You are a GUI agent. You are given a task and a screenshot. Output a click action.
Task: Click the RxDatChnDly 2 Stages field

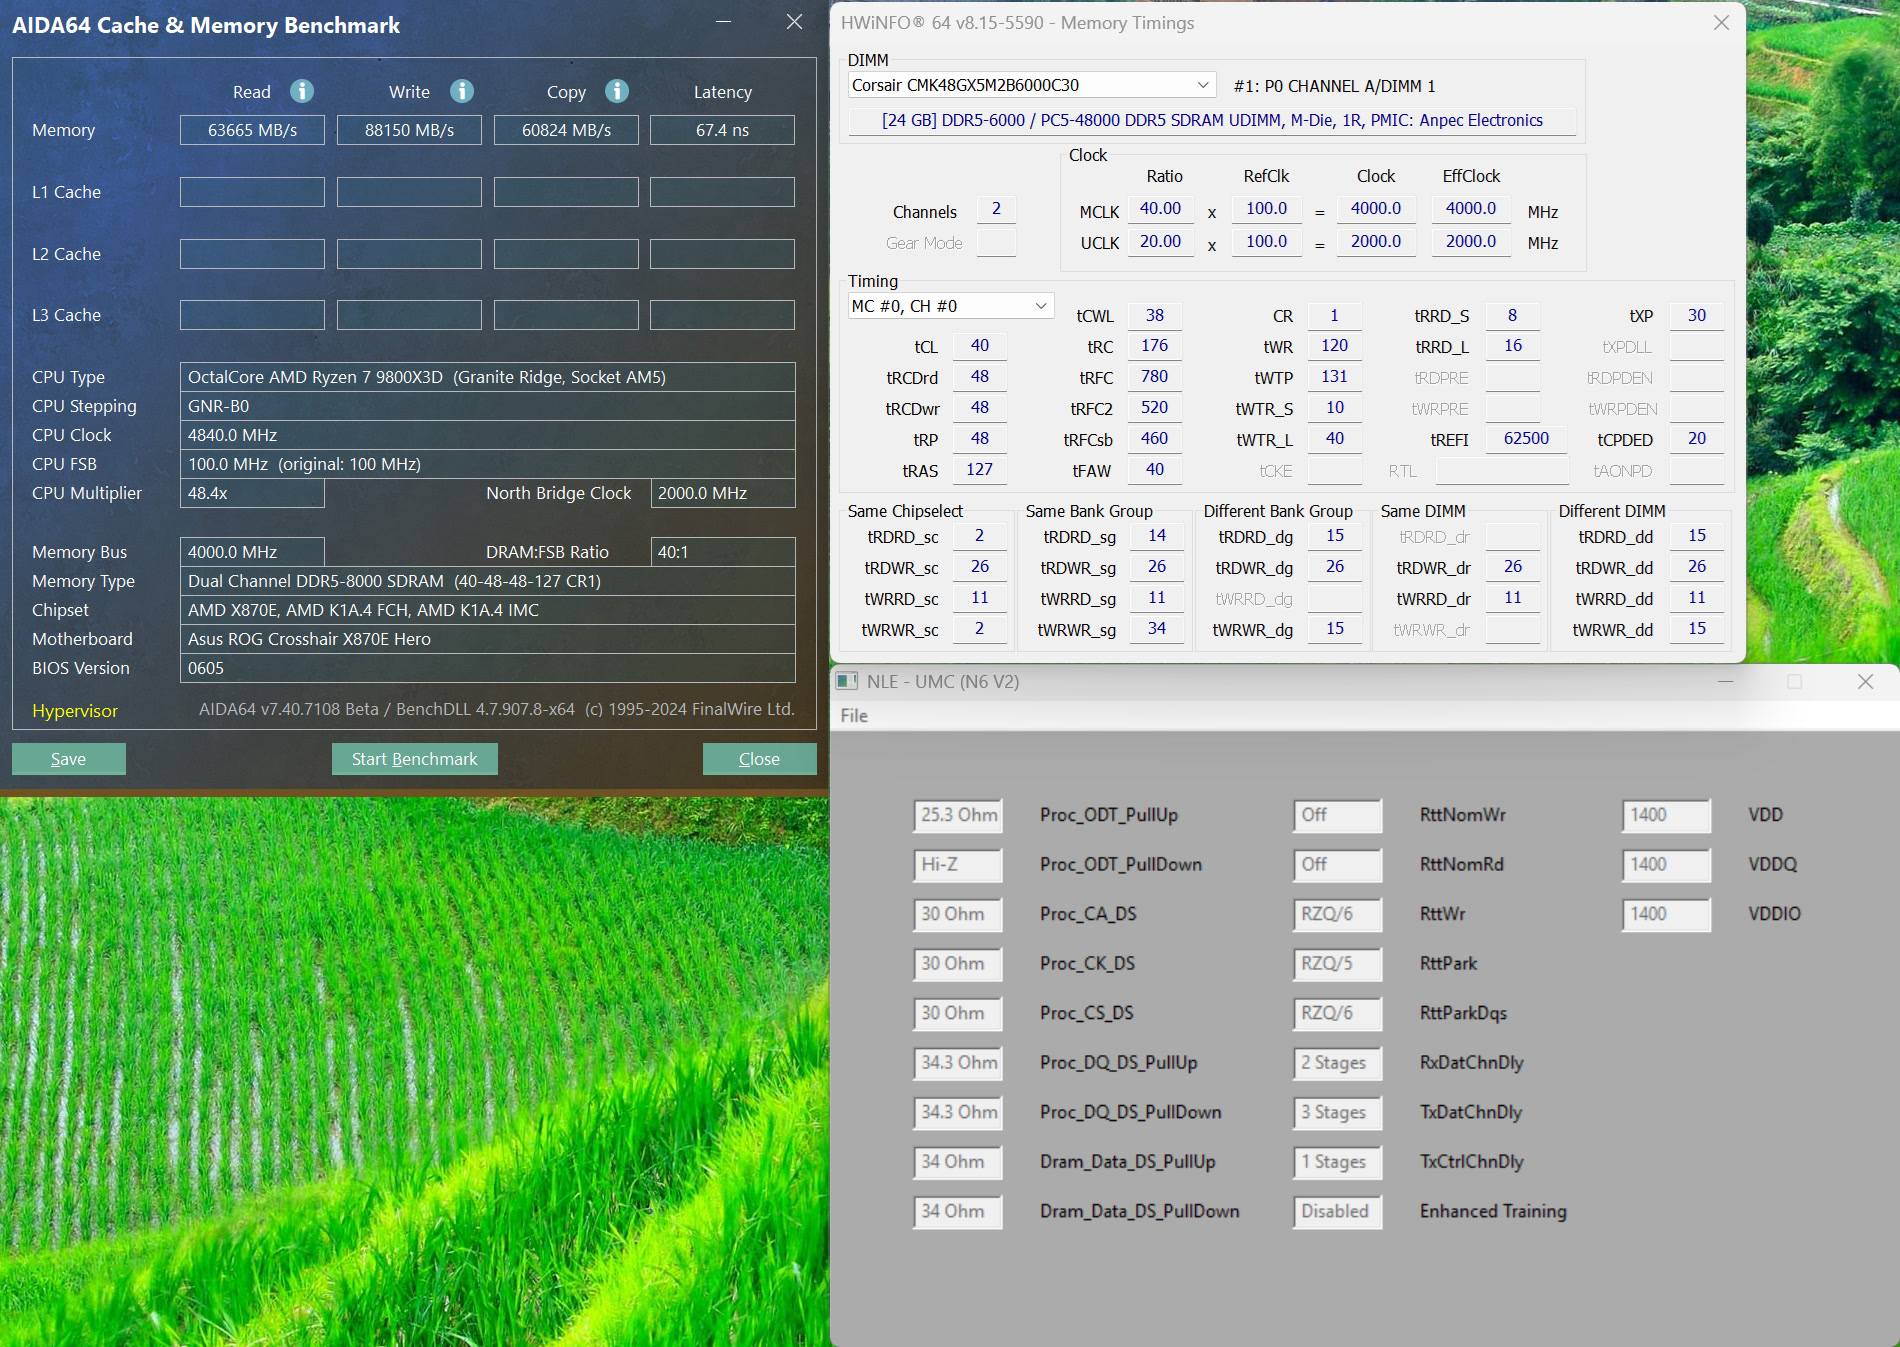(x=1337, y=1063)
